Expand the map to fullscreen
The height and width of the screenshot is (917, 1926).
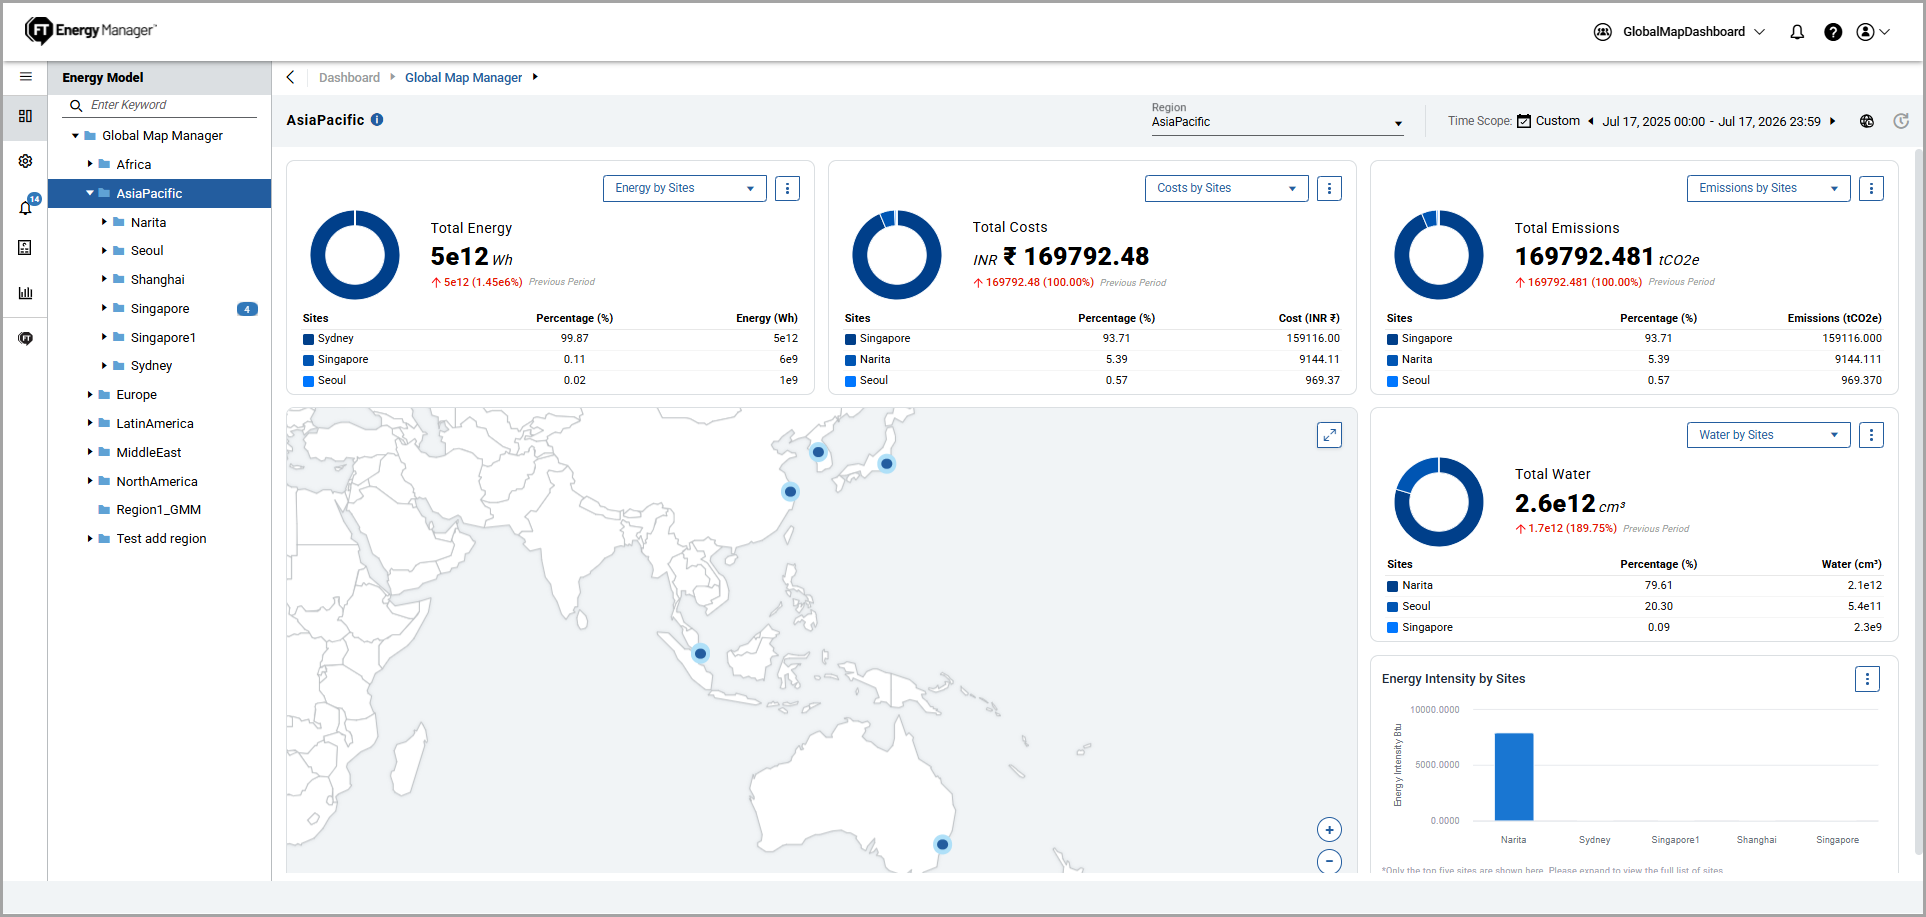pos(1329,435)
